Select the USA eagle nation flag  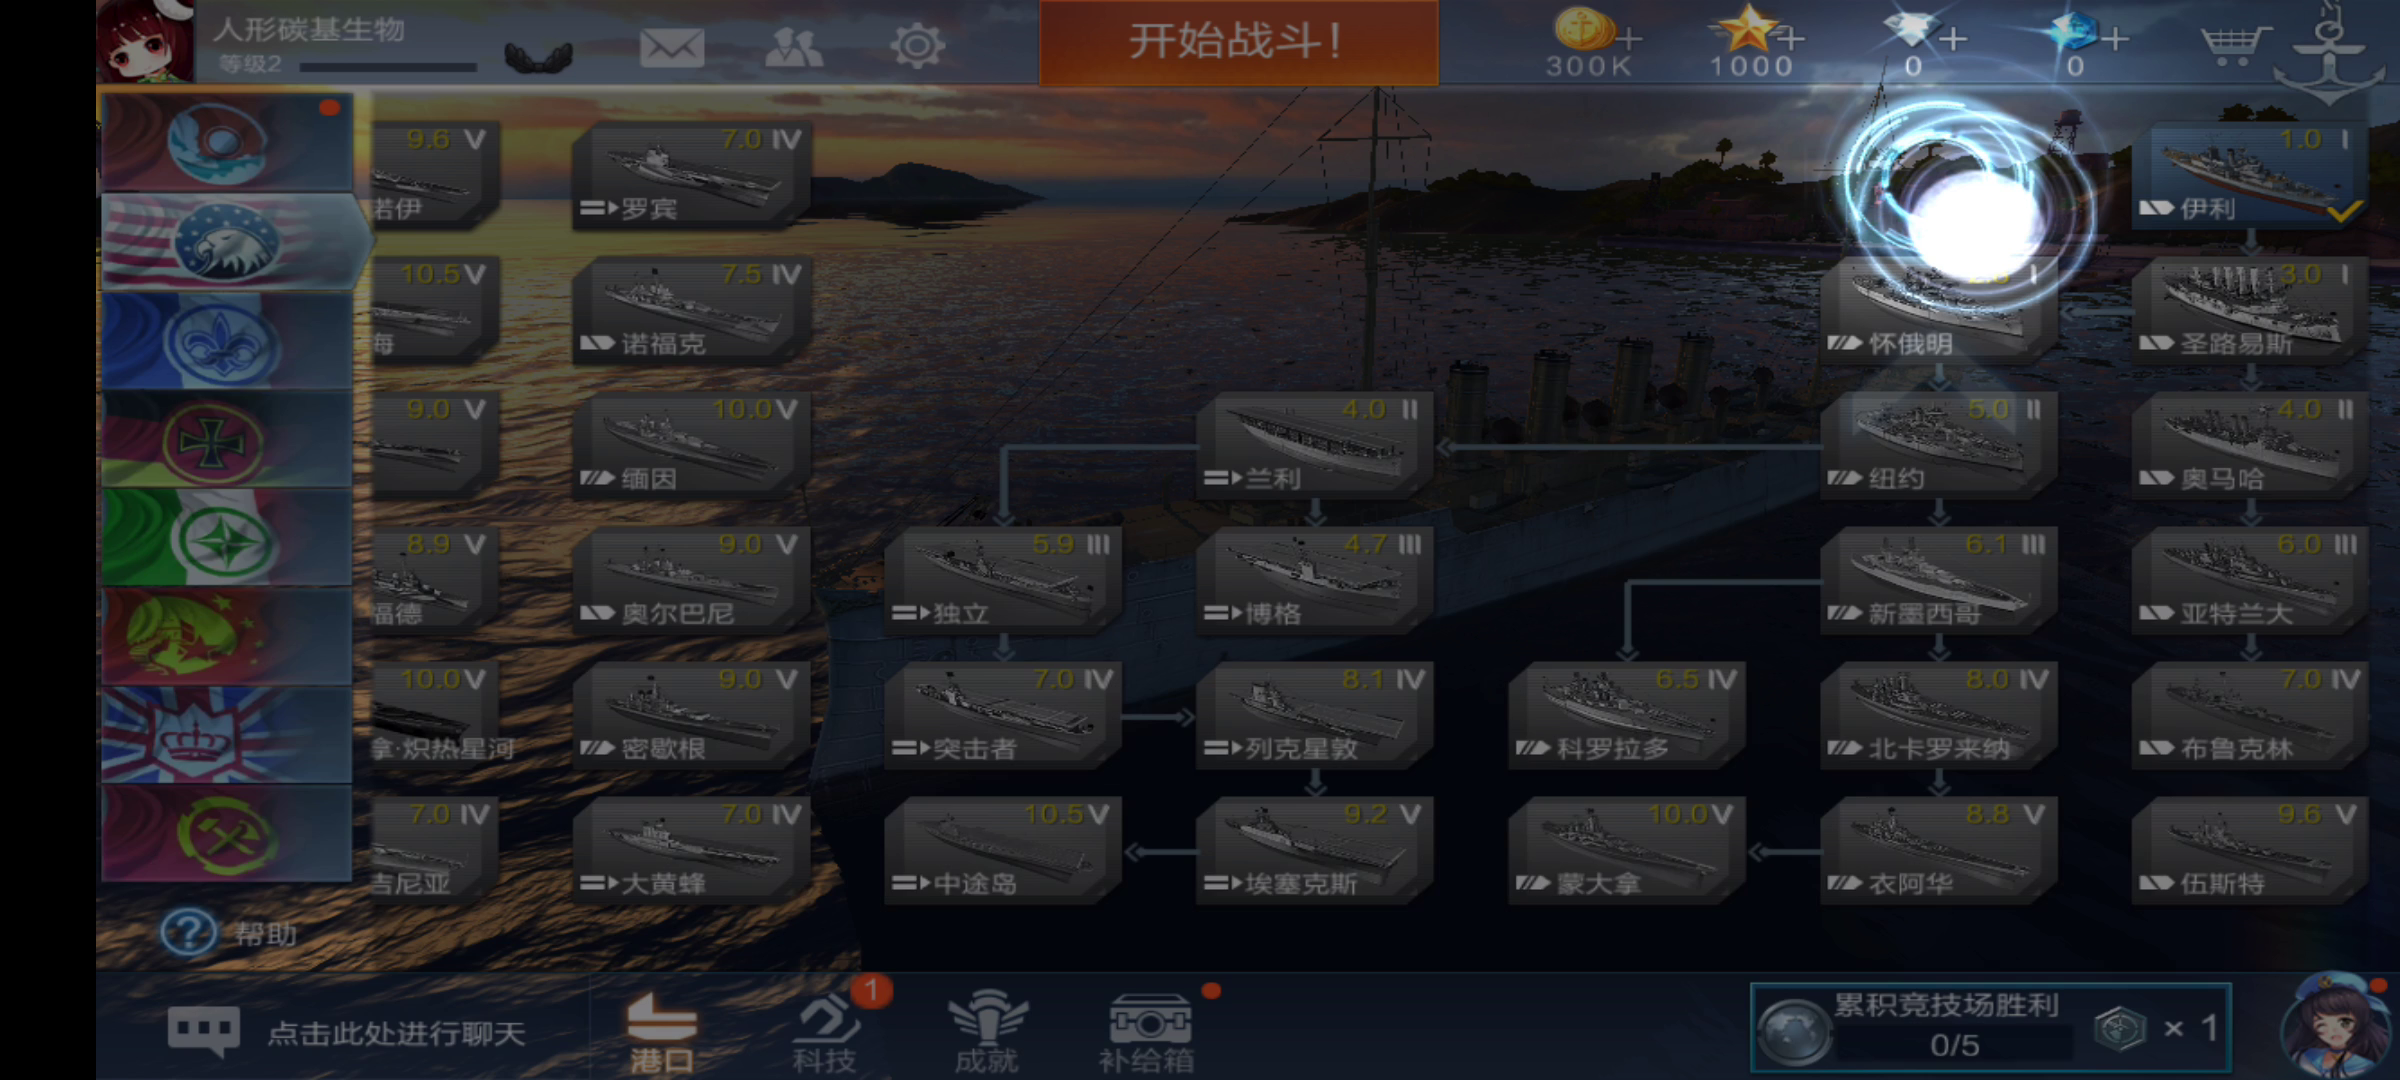tap(228, 241)
